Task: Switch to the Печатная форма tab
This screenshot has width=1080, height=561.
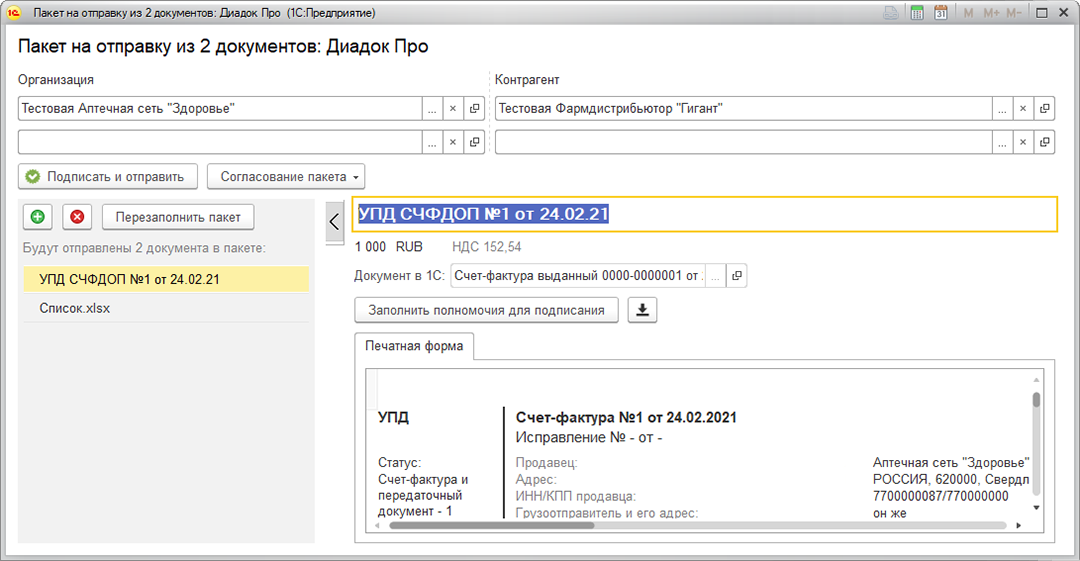Action: [x=414, y=347]
